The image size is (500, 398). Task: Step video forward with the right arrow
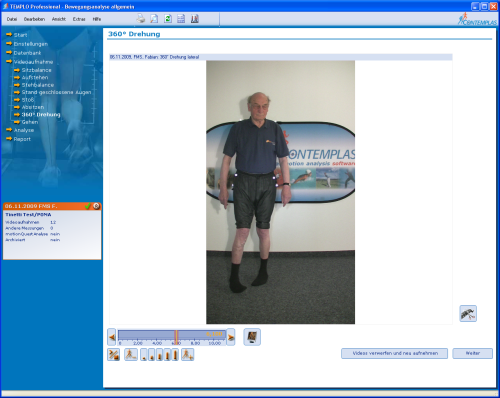231,337
